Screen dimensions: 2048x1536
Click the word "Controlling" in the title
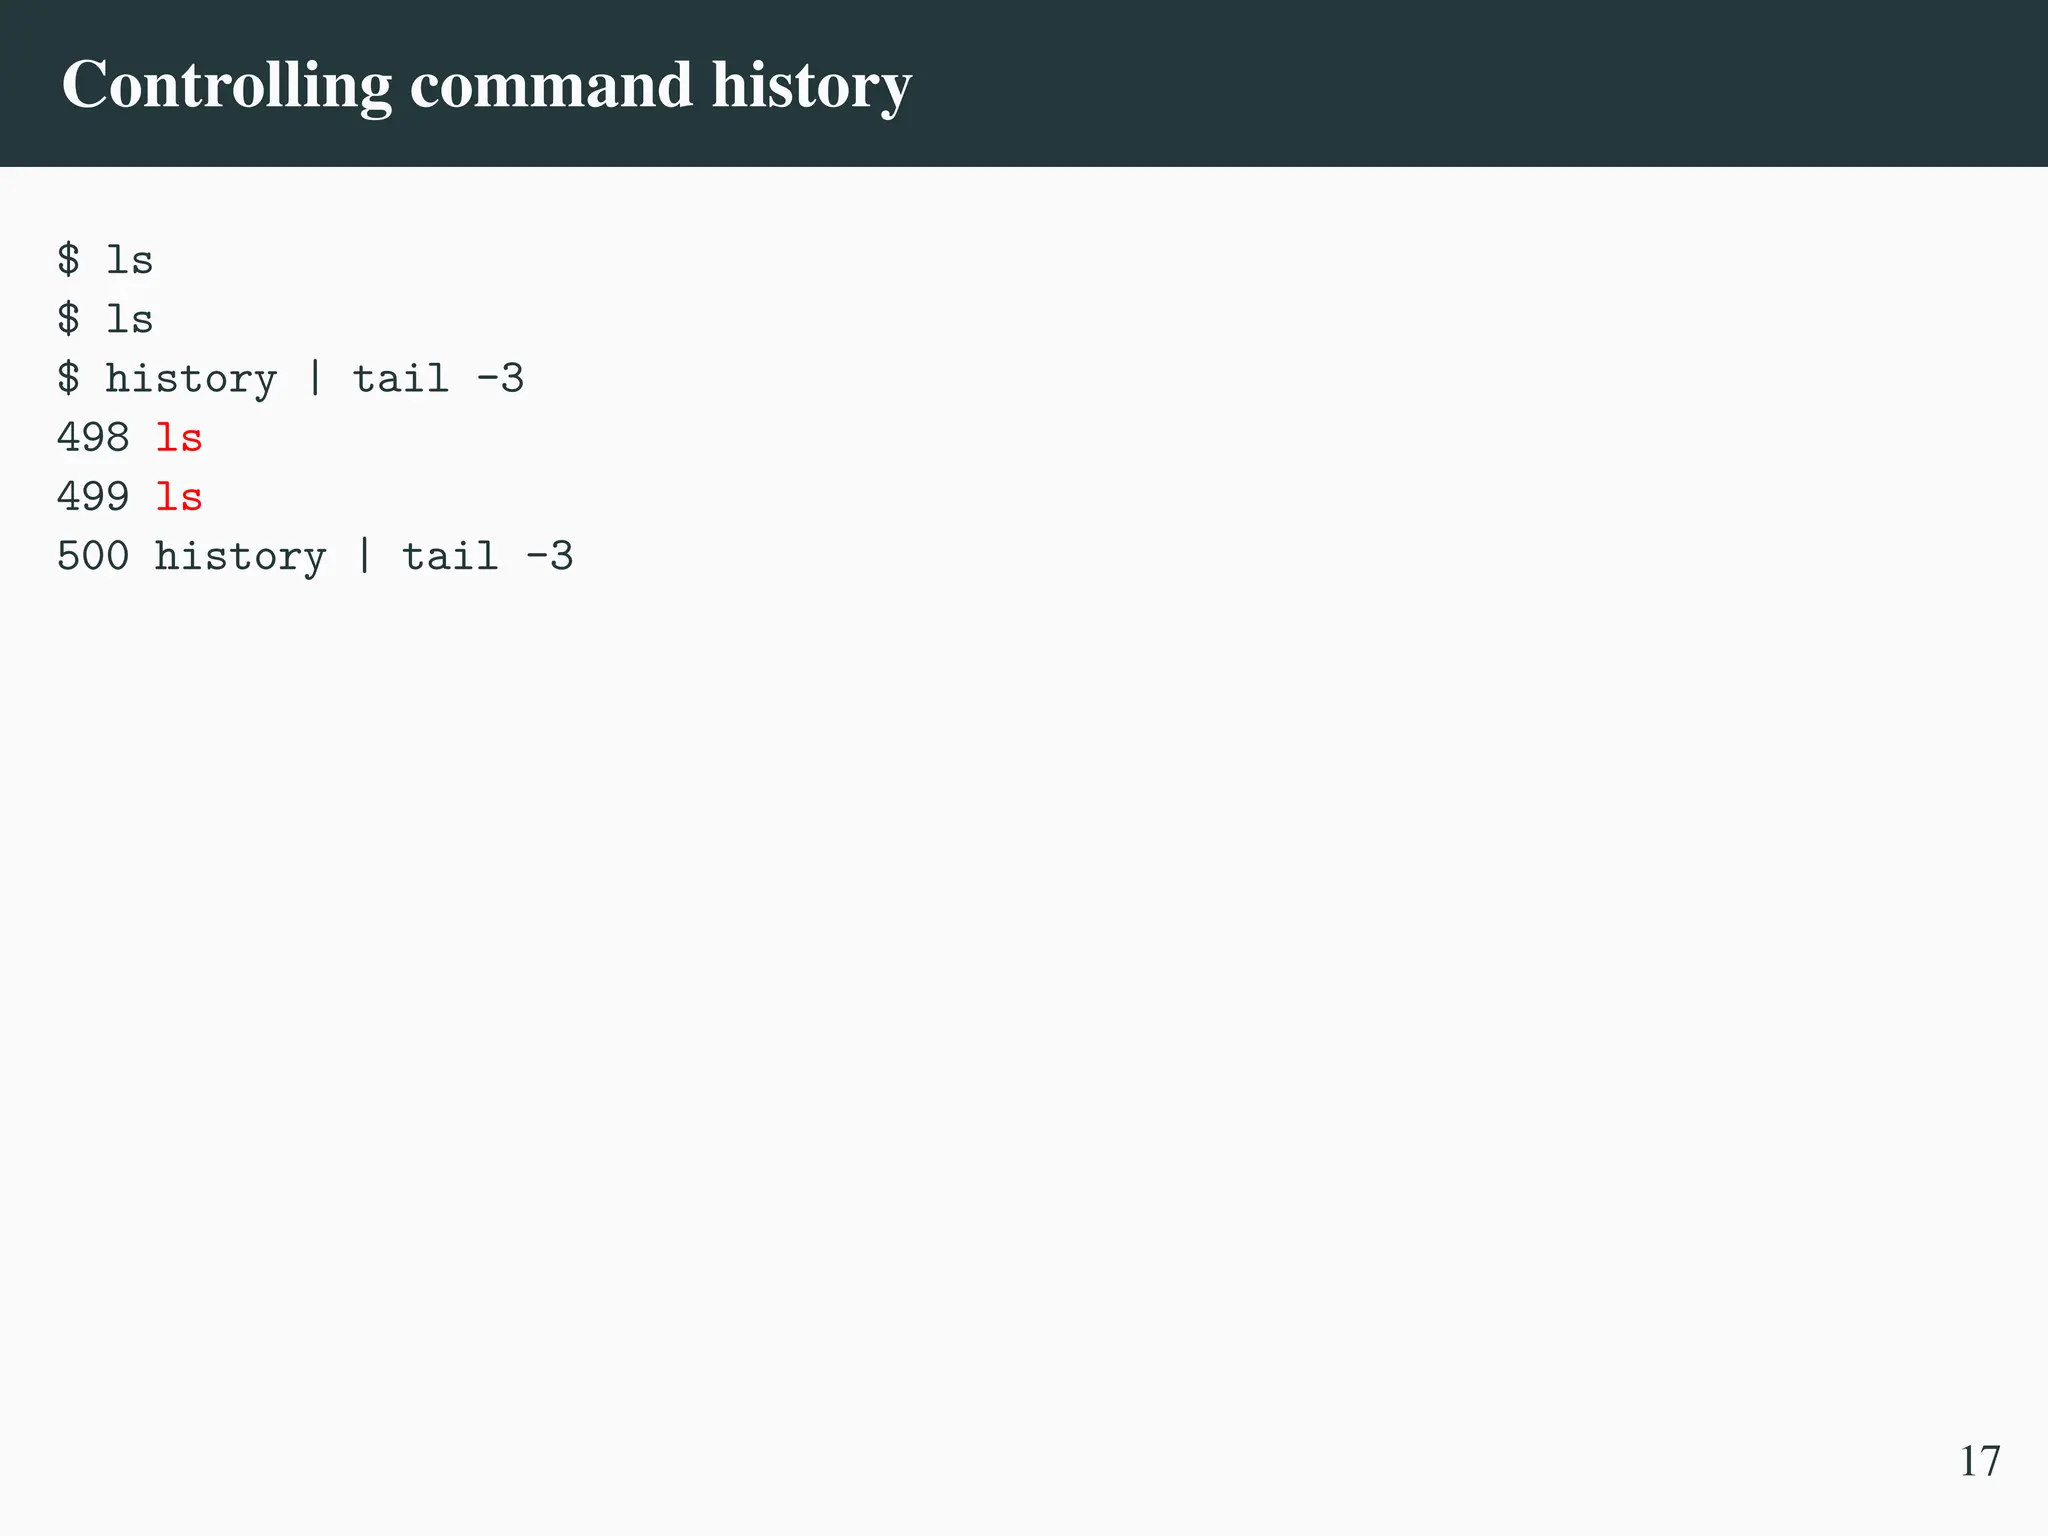coord(227,85)
